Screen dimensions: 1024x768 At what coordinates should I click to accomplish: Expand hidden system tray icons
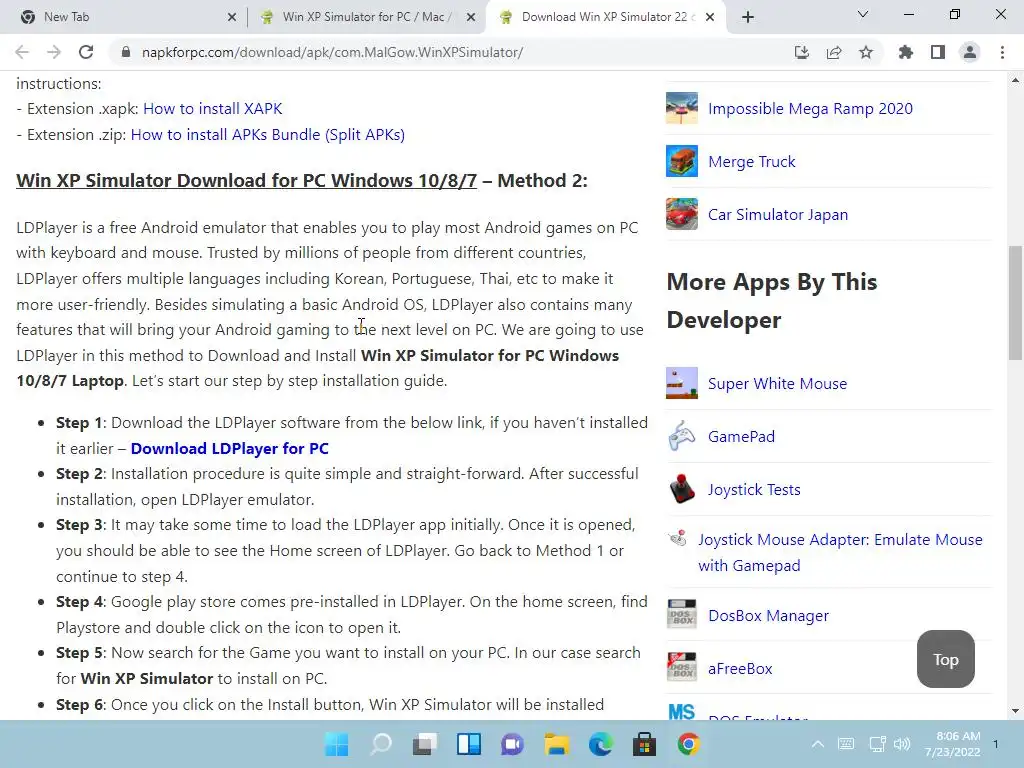click(x=818, y=744)
